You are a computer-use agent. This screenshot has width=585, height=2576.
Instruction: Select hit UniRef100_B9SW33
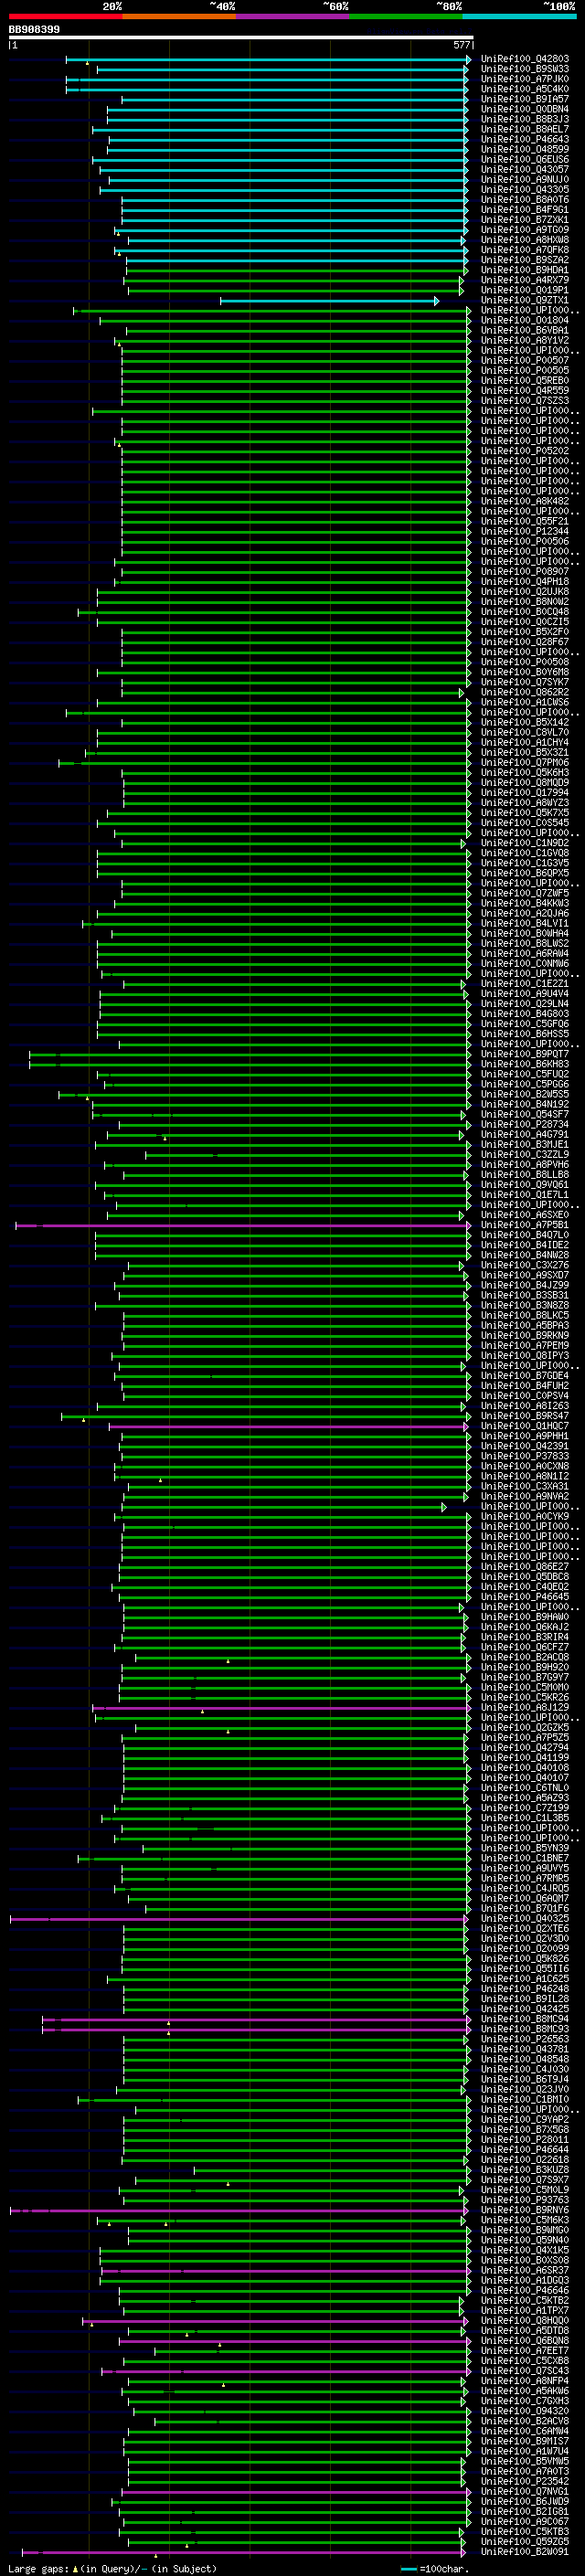525,69
